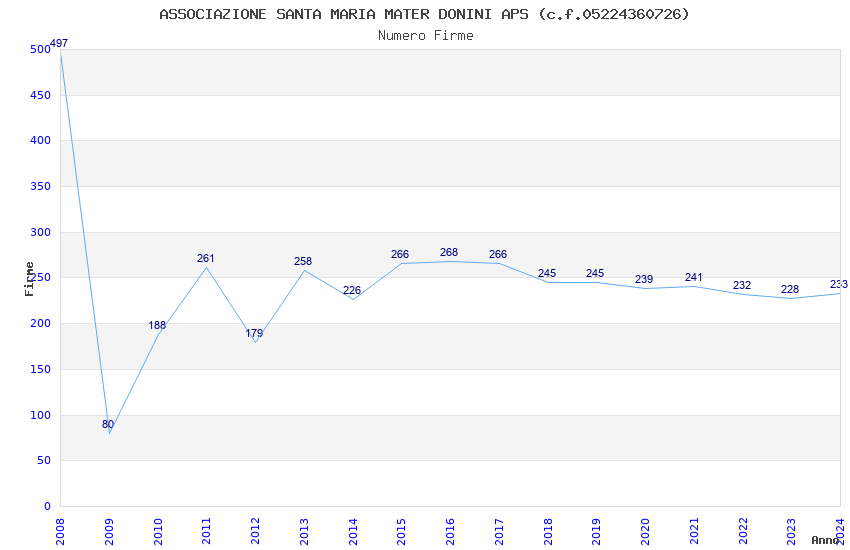Click the 2010 x-axis year label
The width and height of the screenshot is (850, 550).
coord(158,531)
